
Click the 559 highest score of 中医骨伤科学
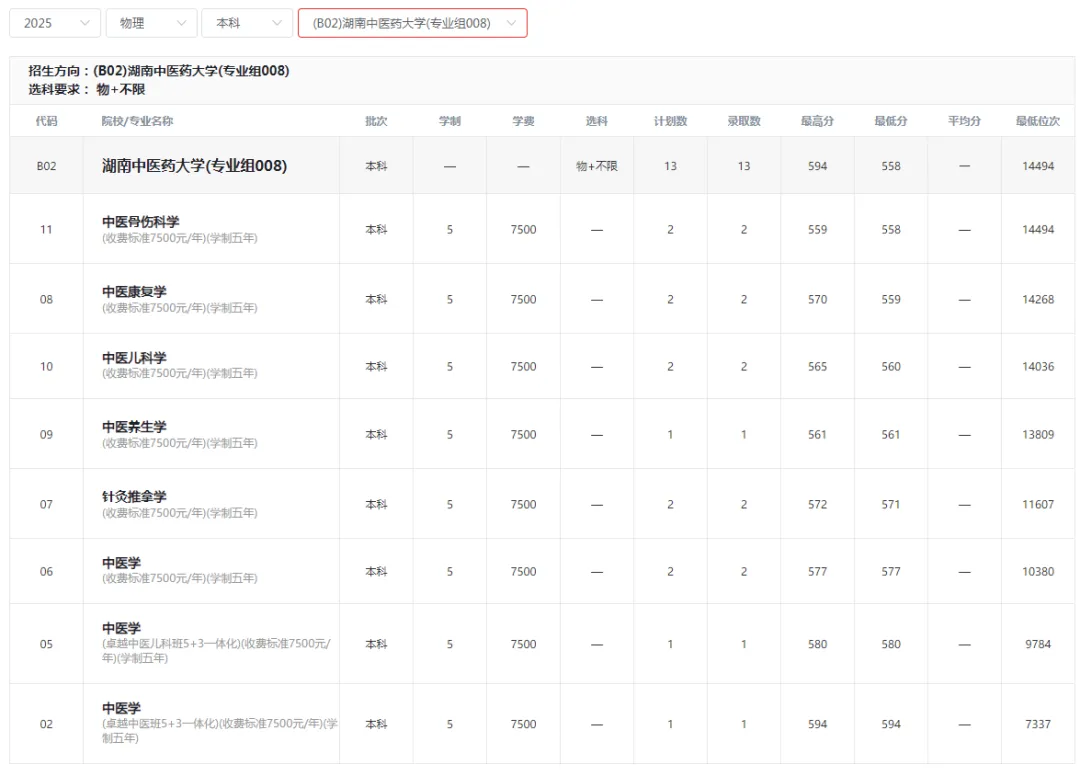tap(818, 229)
